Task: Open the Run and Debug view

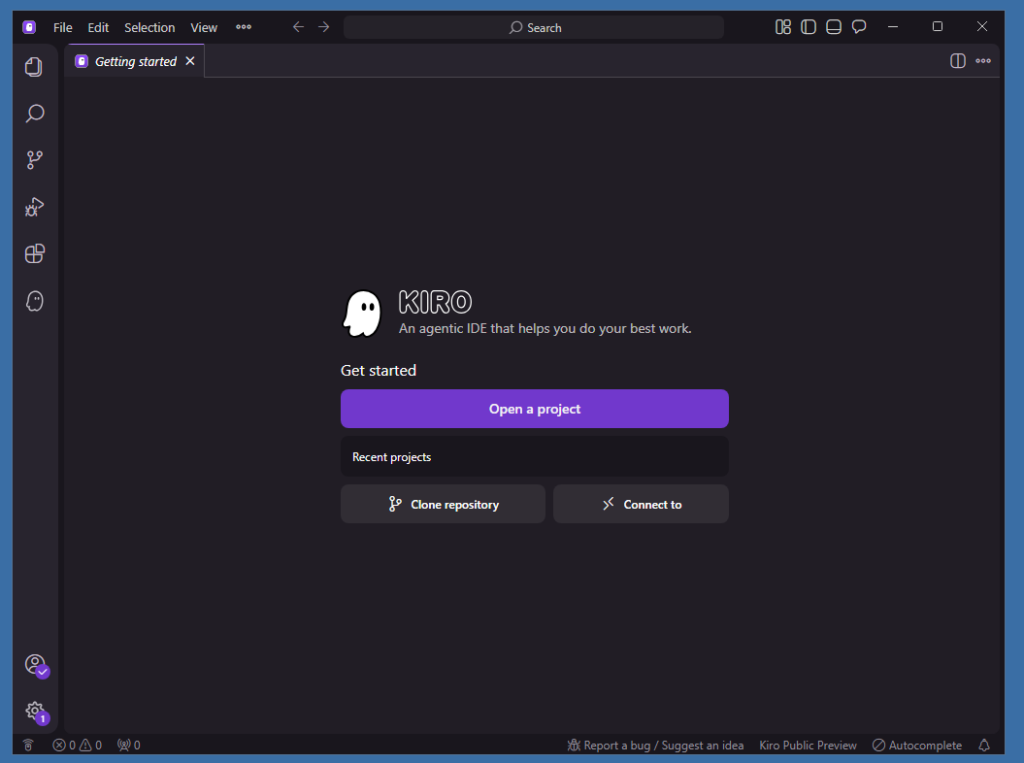Action: (35, 207)
